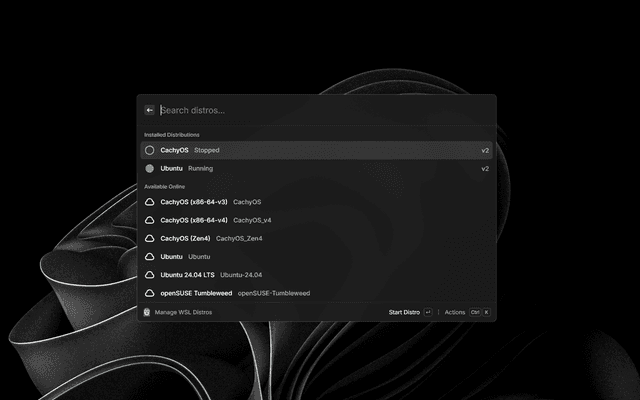Viewport: 640px width, 400px height.
Task: Click the cloud icon for openSUSE Tumbleweed
Action: pos(150,293)
